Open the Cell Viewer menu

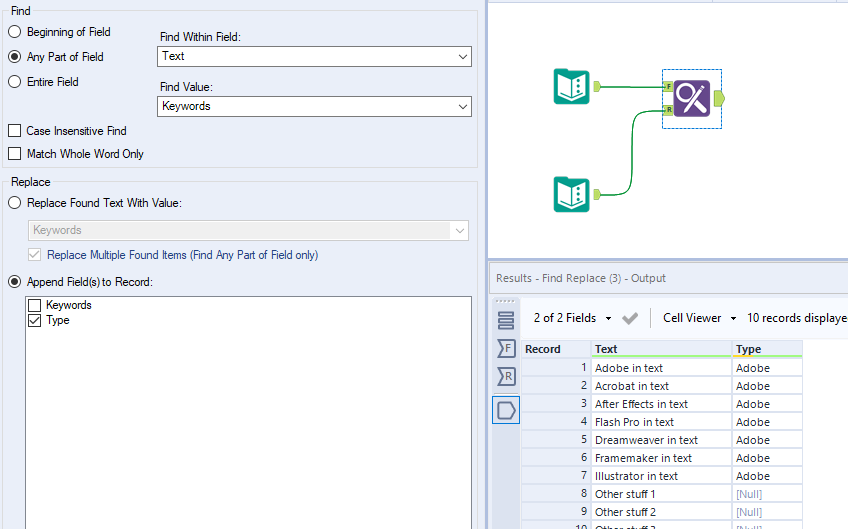699,318
